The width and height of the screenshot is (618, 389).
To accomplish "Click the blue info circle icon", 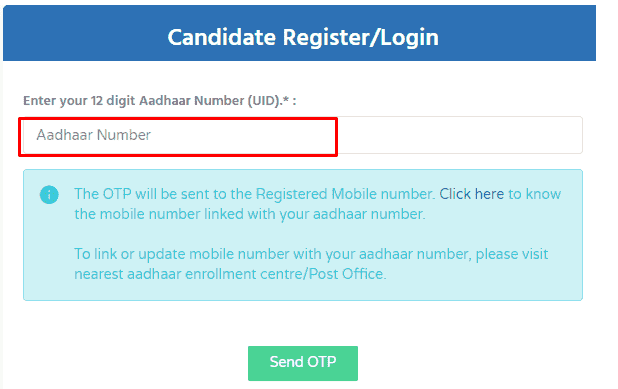I will (49, 195).
